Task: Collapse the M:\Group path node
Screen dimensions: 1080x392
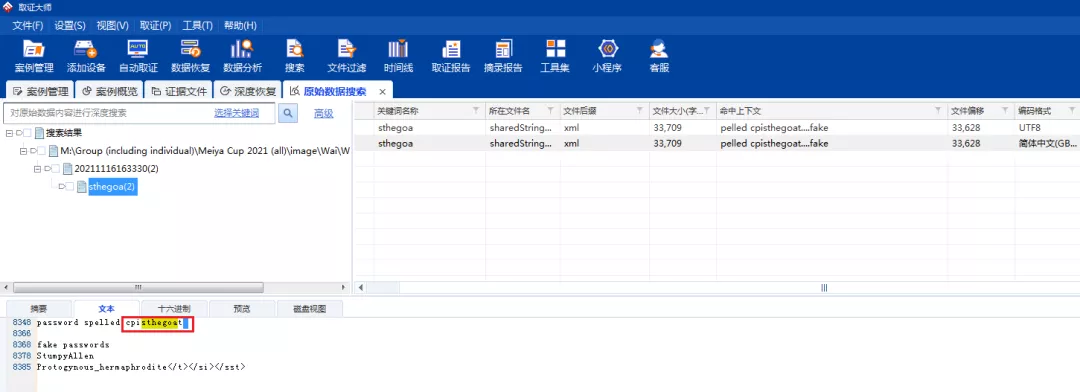Action: 23,151
